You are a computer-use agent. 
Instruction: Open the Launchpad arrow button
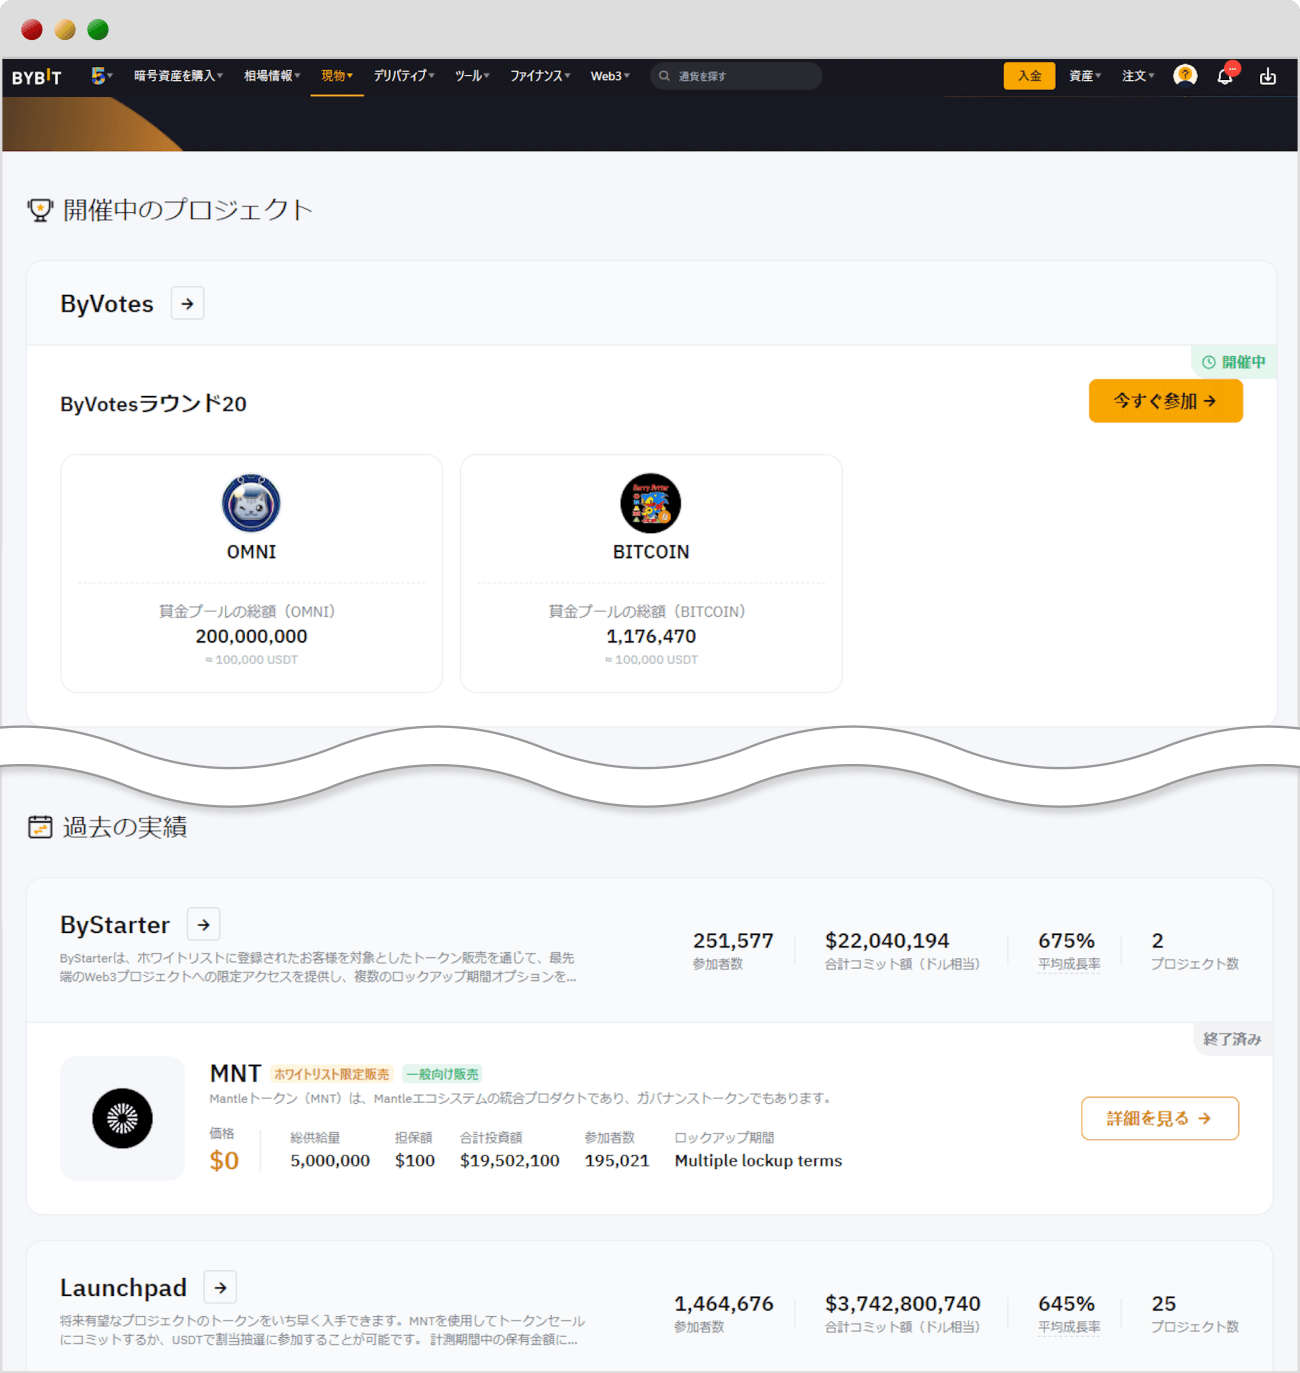[220, 1287]
